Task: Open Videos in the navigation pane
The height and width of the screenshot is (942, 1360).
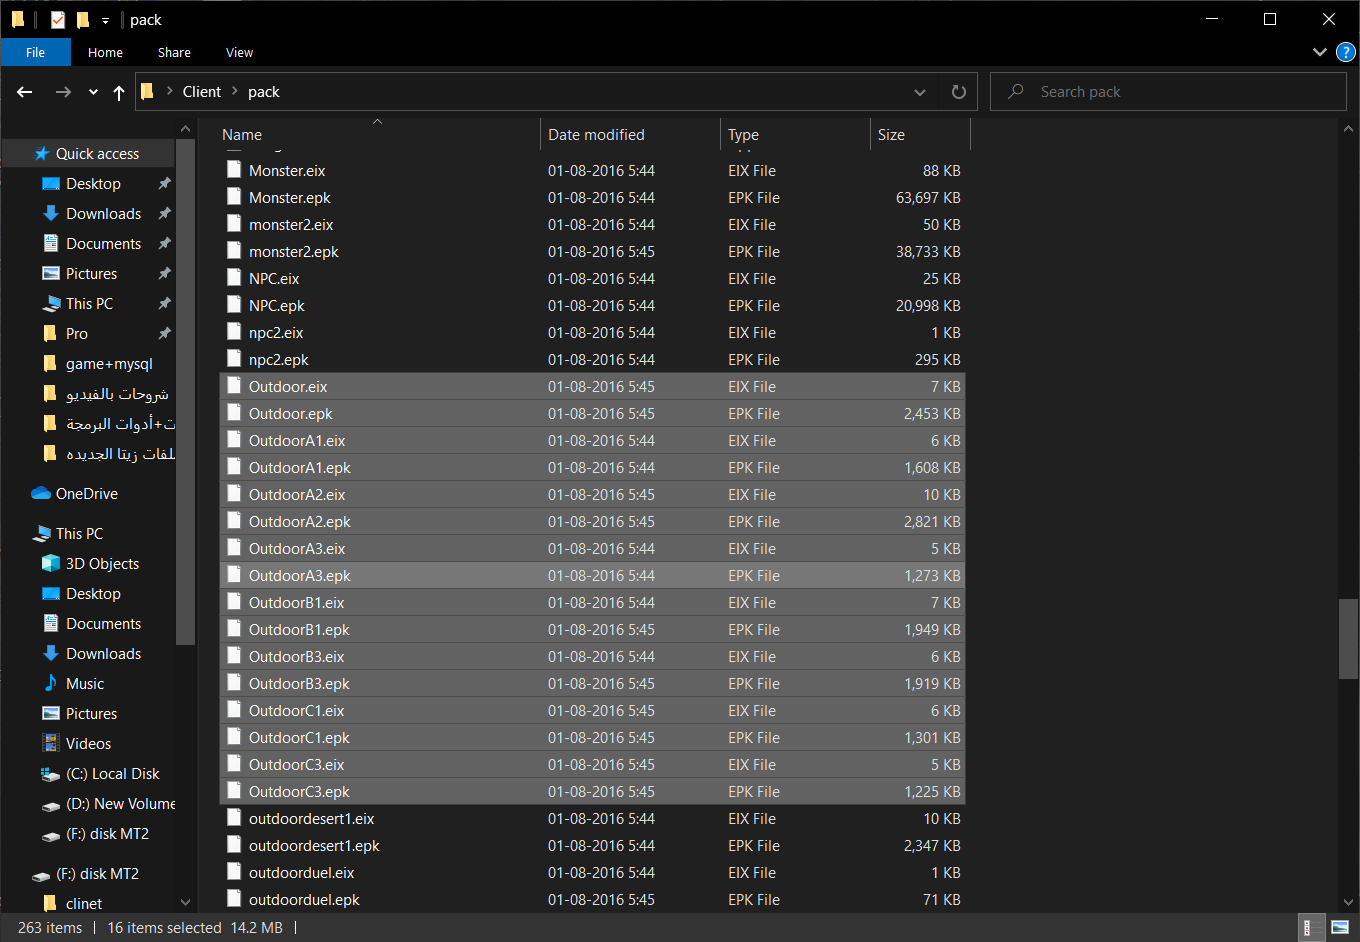Action: point(88,744)
